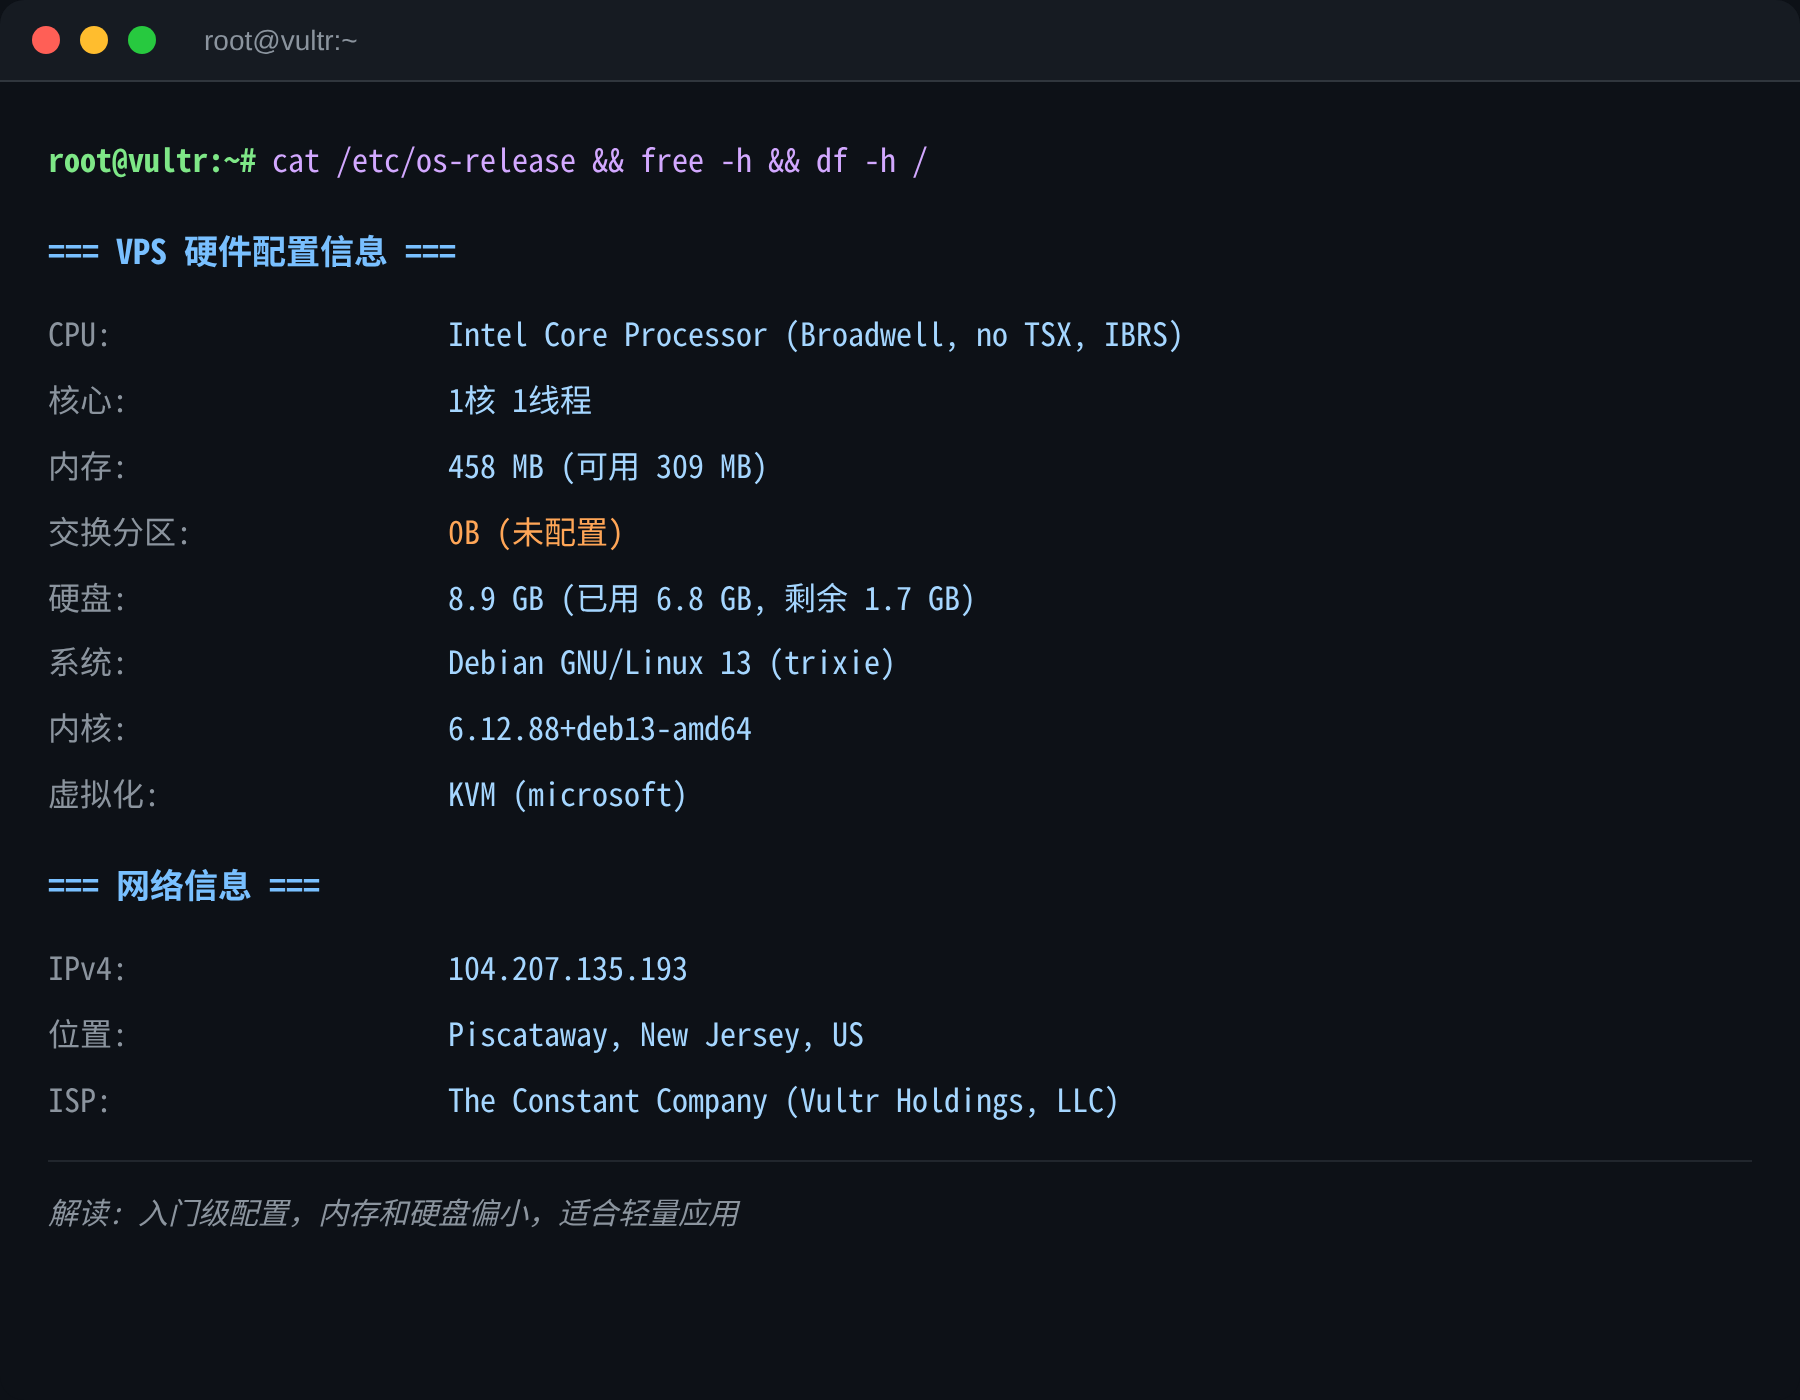This screenshot has height=1400, width=1800.
Task: Click the 核心: label
Action: tap(87, 401)
